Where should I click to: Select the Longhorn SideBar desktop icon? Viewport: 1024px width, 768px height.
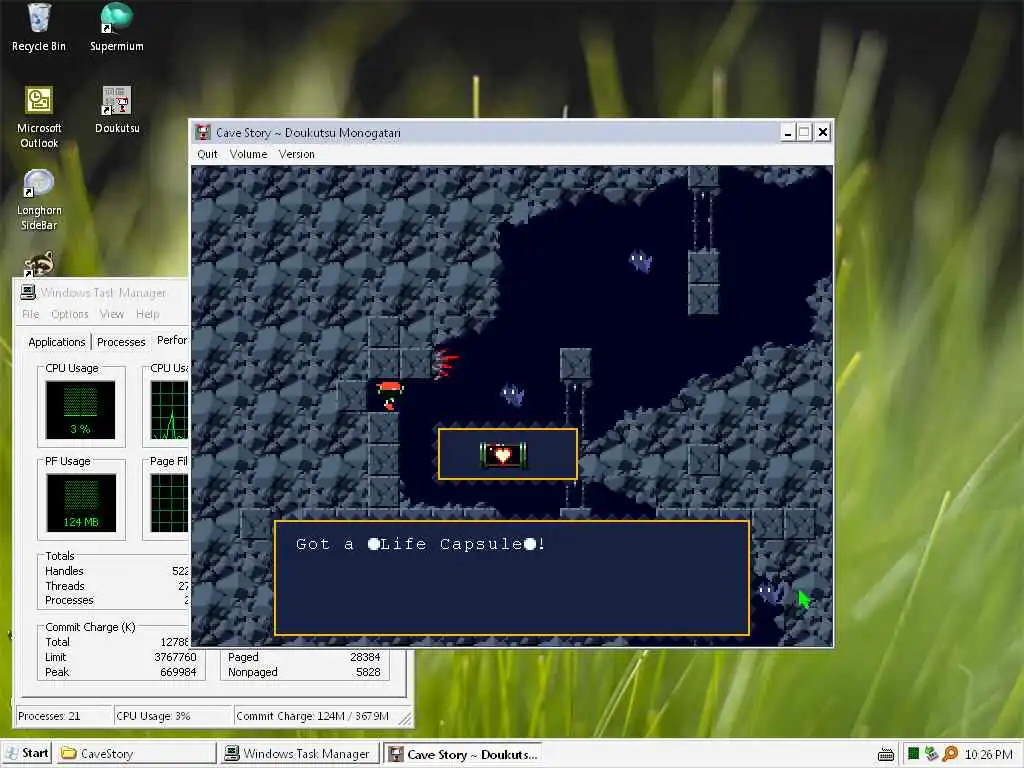pos(39,200)
